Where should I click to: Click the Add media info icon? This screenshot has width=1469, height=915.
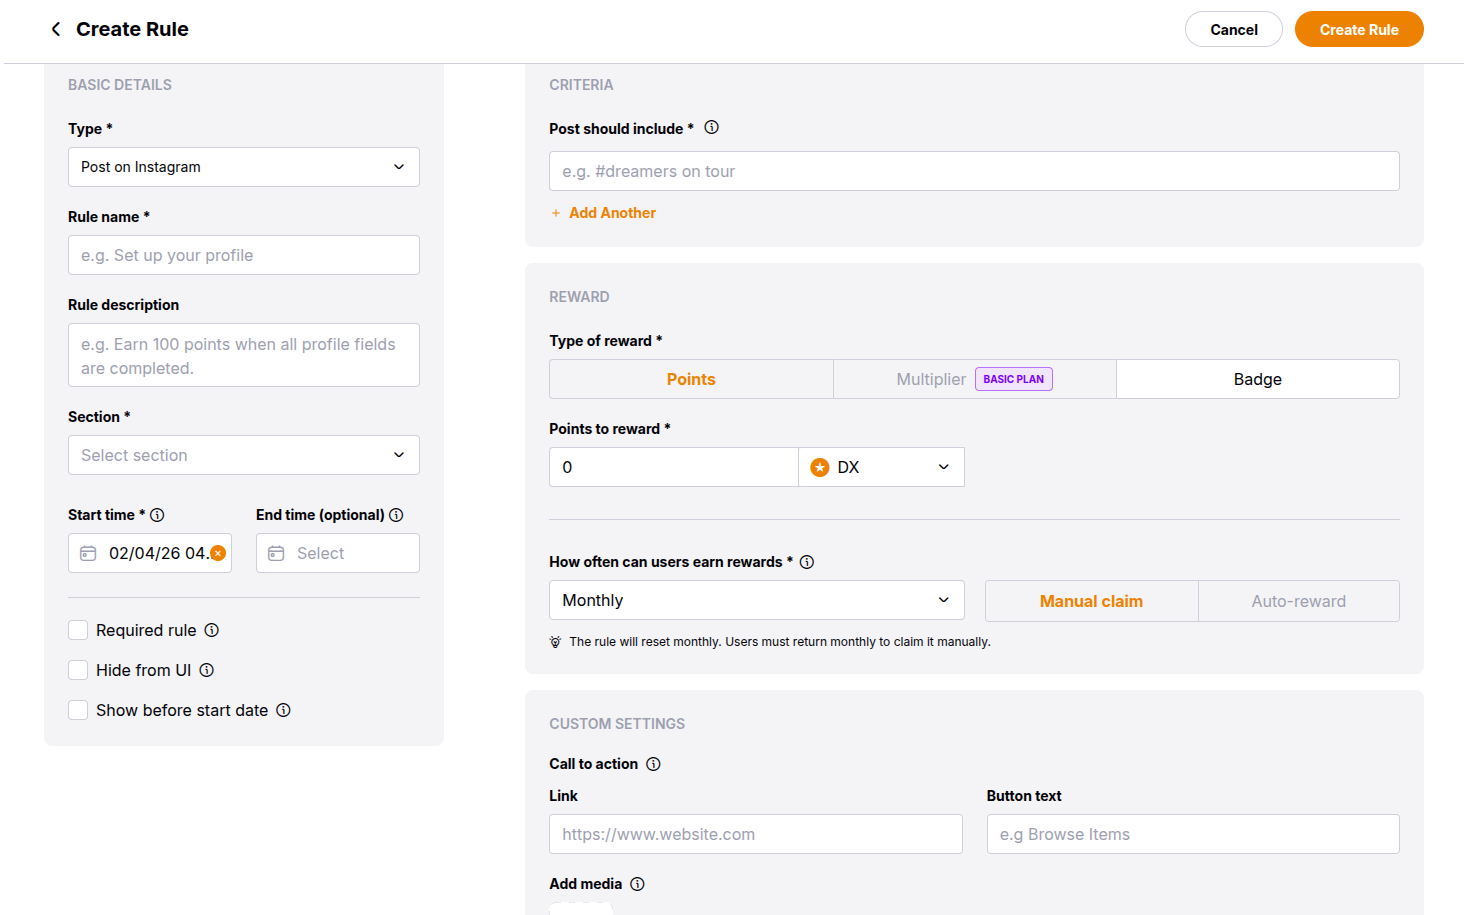[637, 884]
